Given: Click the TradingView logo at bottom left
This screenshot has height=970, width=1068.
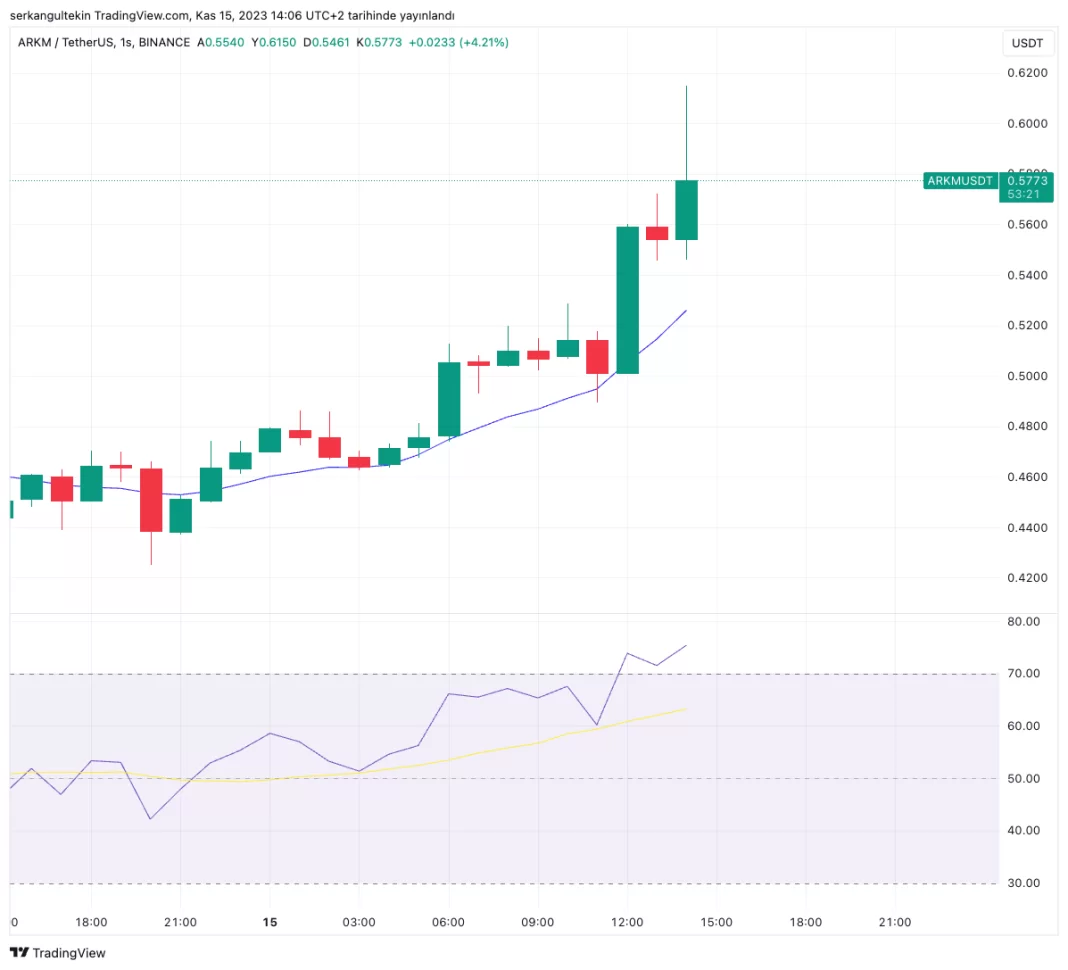Looking at the screenshot, I should (x=57, y=953).
